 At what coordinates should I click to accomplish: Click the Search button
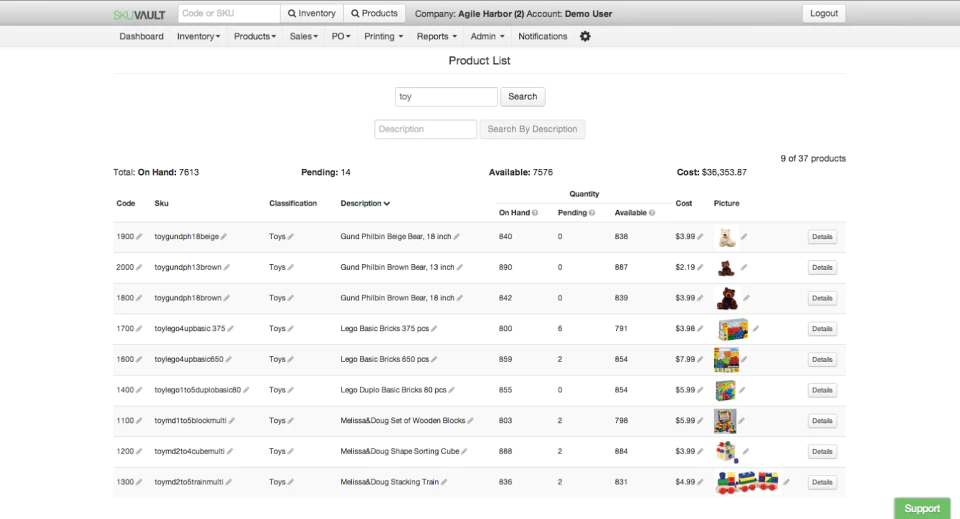pyautogui.click(x=522, y=97)
